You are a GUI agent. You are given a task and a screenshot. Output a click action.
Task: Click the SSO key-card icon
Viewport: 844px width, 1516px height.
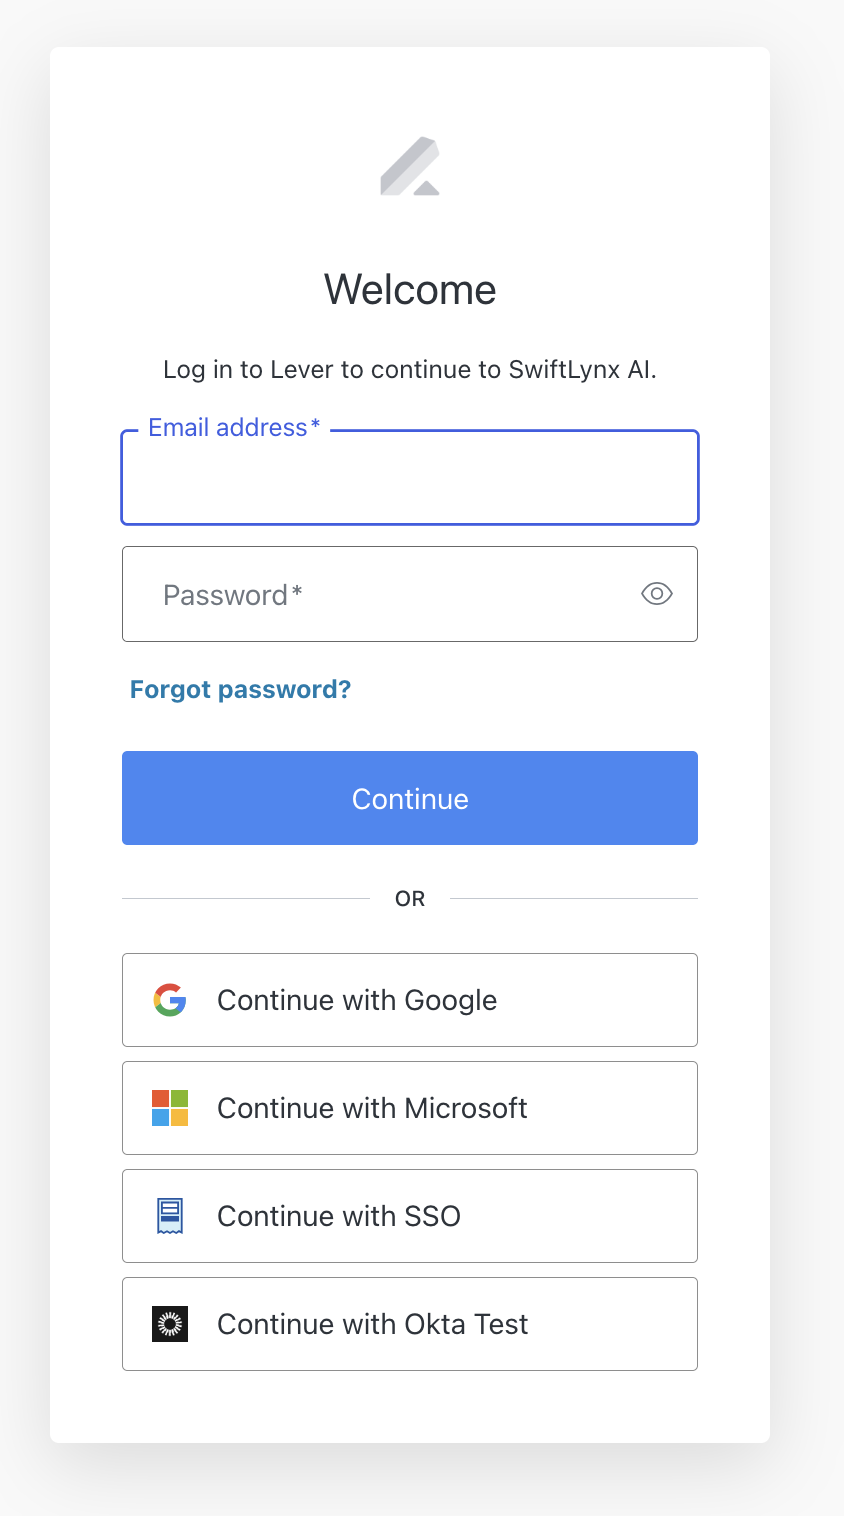pos(170,1215)
